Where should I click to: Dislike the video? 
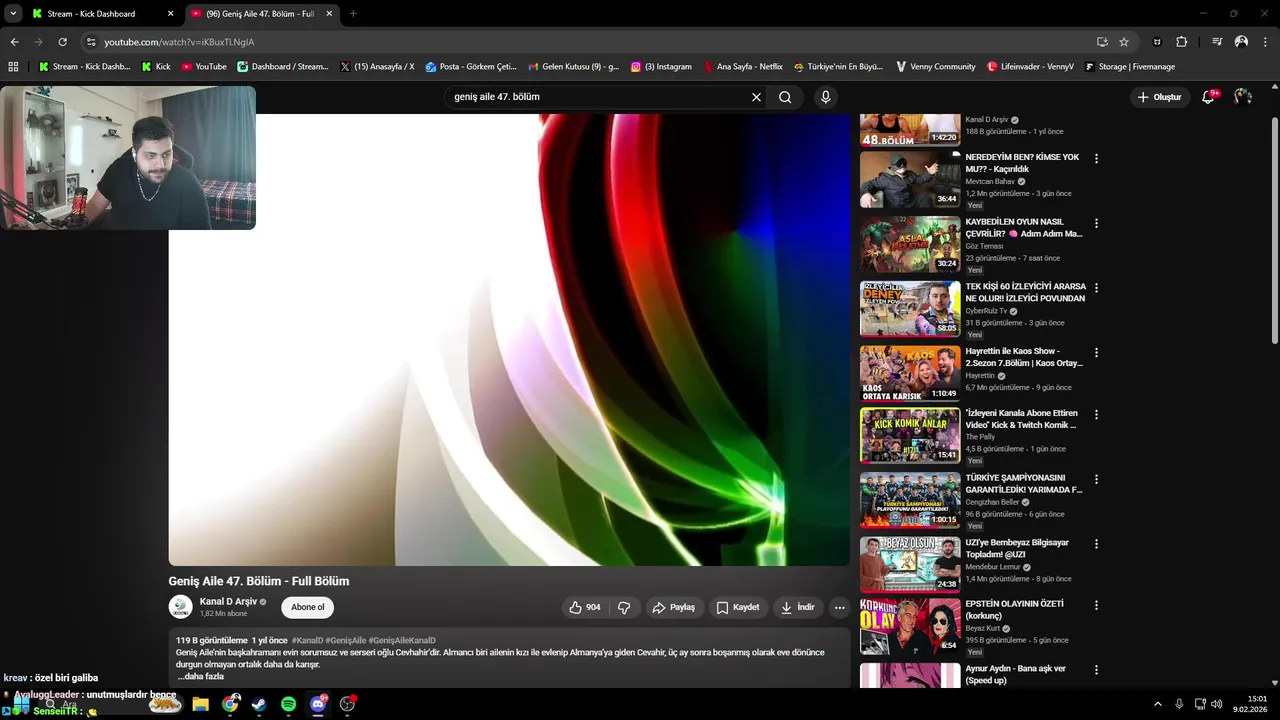624,607
